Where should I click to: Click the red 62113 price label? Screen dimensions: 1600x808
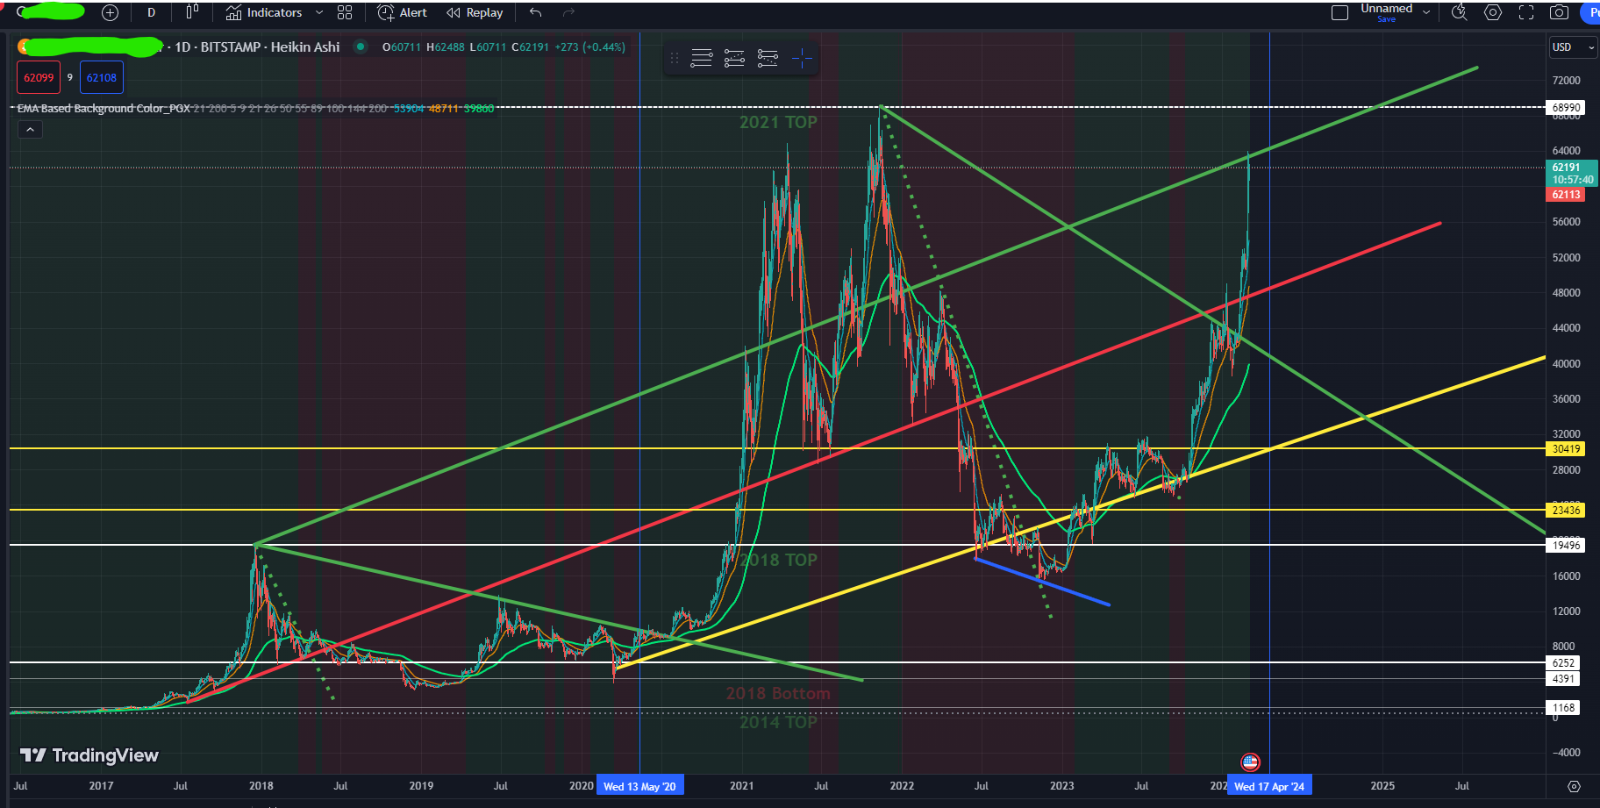click(1566, 194)
